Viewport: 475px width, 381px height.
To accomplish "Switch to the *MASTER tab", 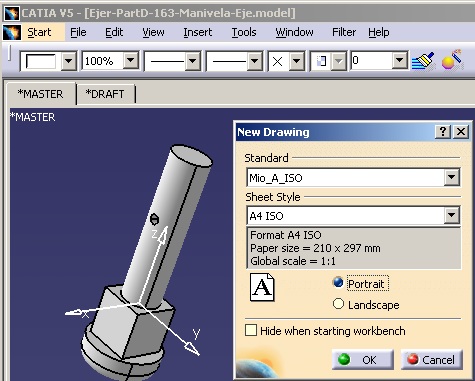I will click(x=41, y=94).
